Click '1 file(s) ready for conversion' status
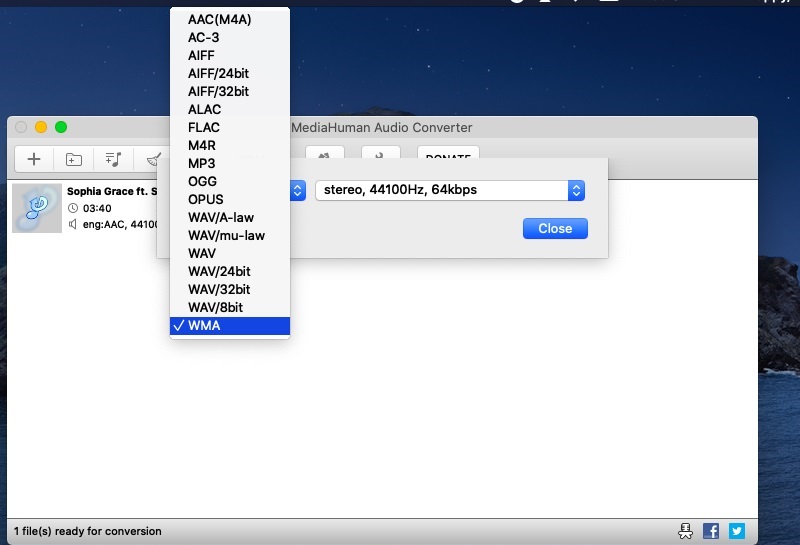The image size is (800, 545). click(x=87, y=531)
